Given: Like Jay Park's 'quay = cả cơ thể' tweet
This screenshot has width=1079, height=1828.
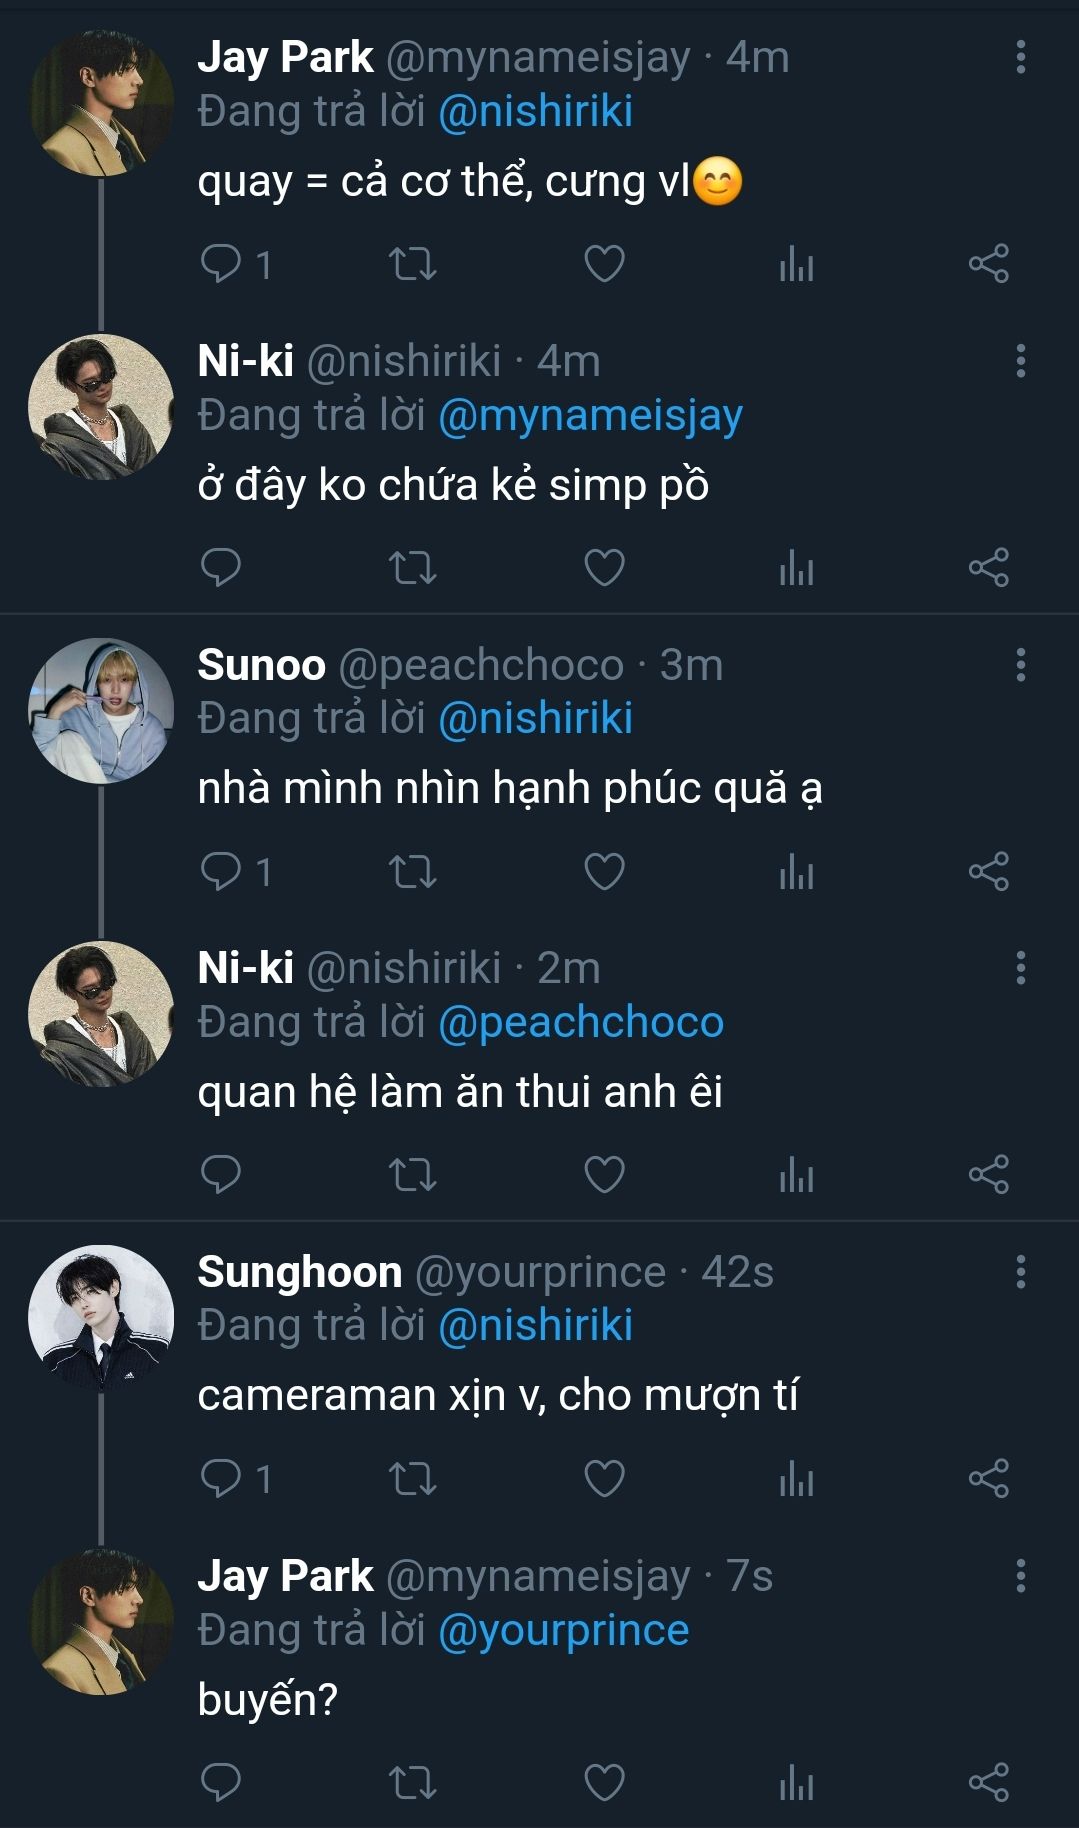Looking at the screenshot, I should pos(604,264).
